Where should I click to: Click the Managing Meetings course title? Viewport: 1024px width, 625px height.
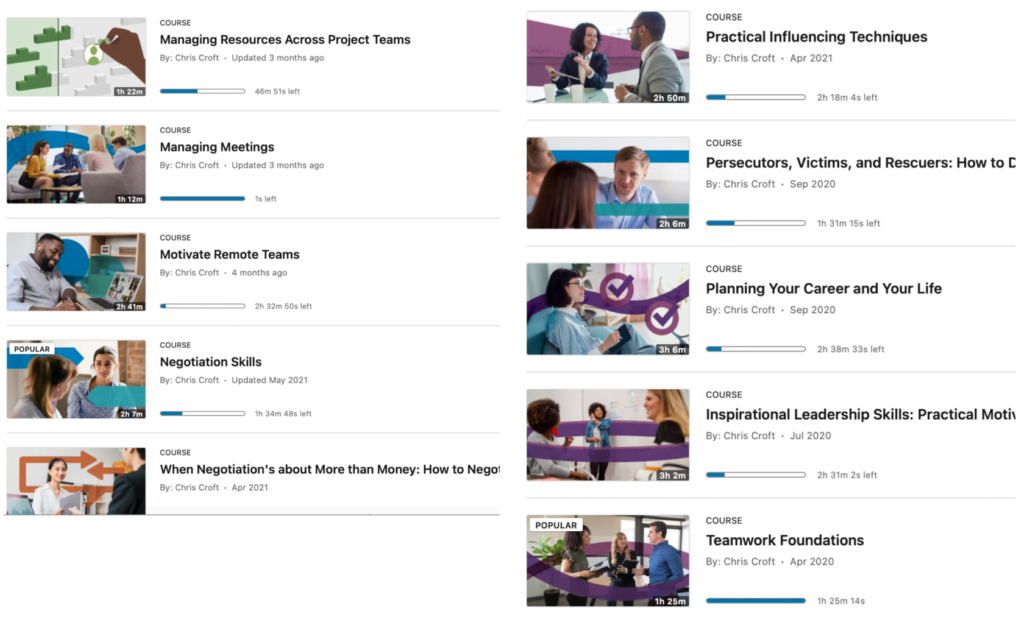coord(217,147)
